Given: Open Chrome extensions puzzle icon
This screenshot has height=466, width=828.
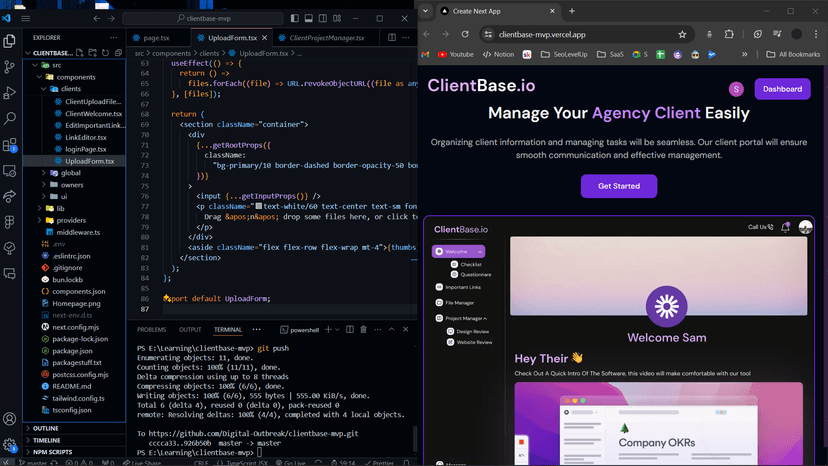Looking at the screenshot, I should [729, 34].
